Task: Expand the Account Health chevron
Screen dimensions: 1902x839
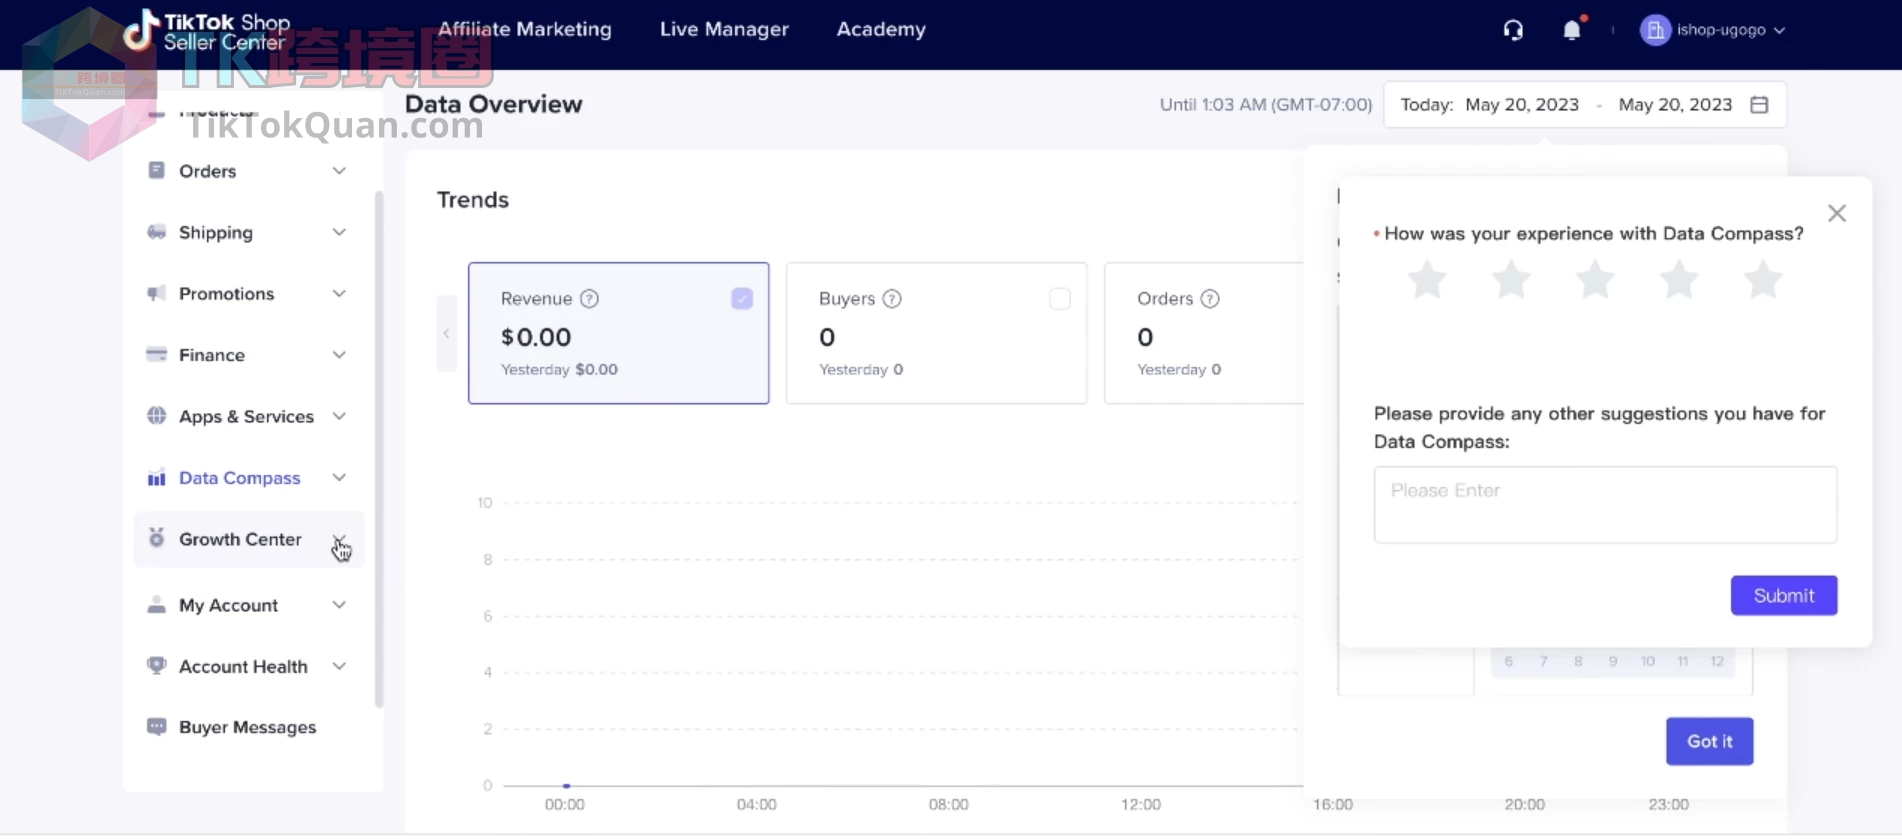Action: [x=339, y=666]
